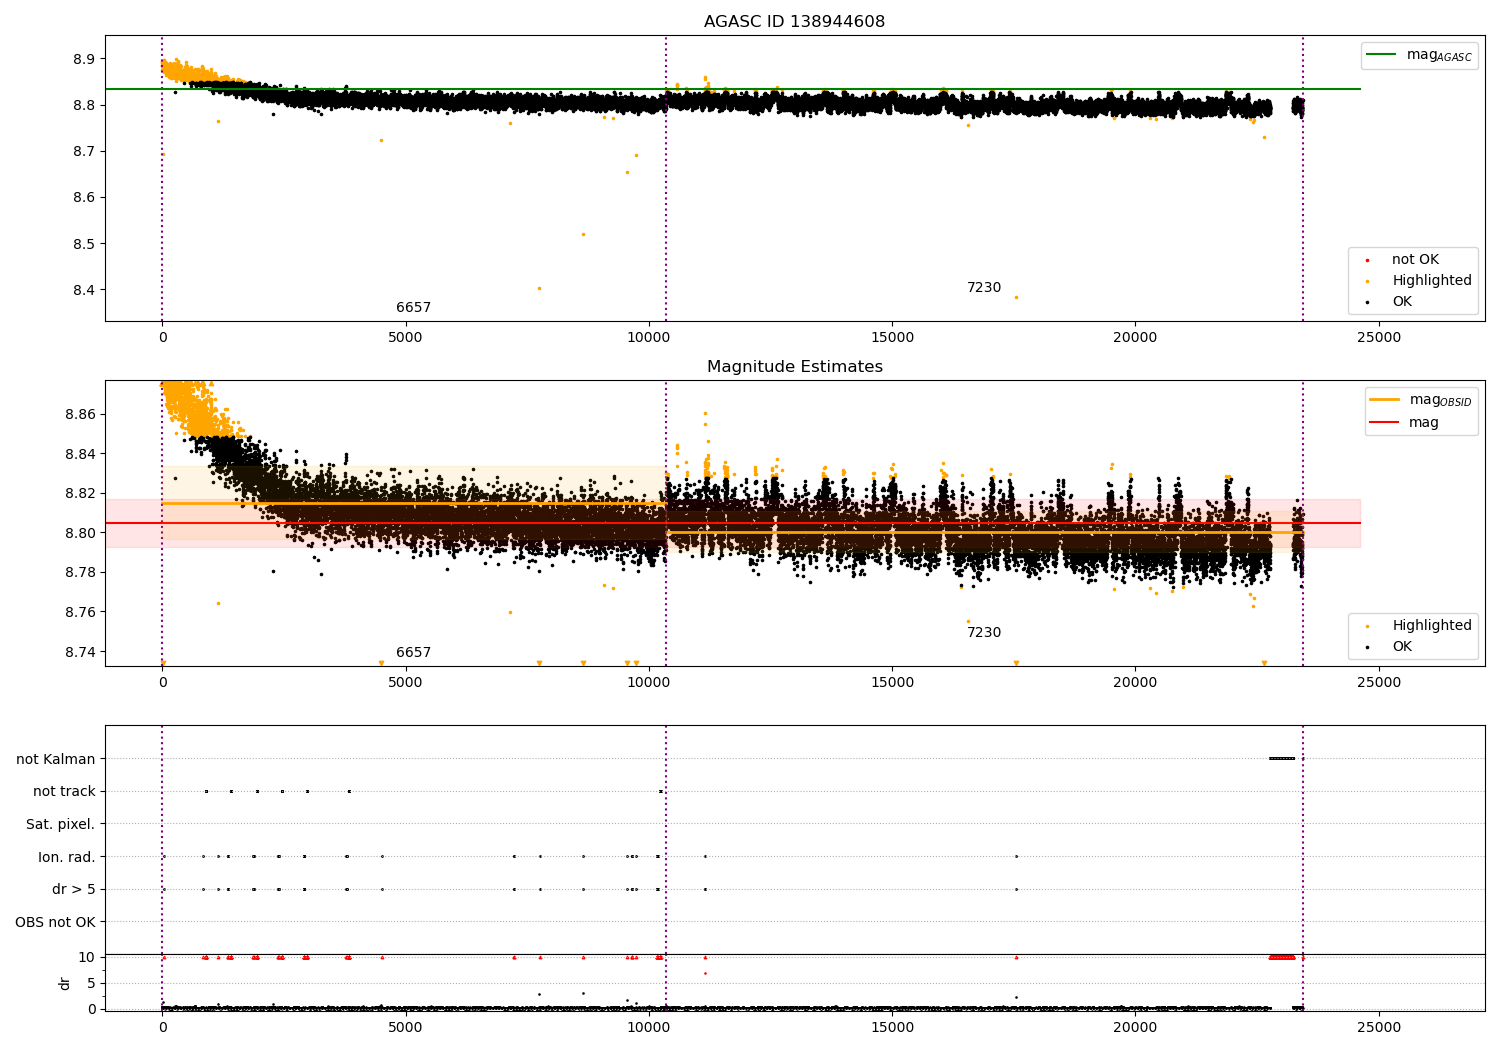This screenshot has width=1500, height=1050.
Task: Click the 'Magnitude Estimates' plot title
Action: (794, 367)
